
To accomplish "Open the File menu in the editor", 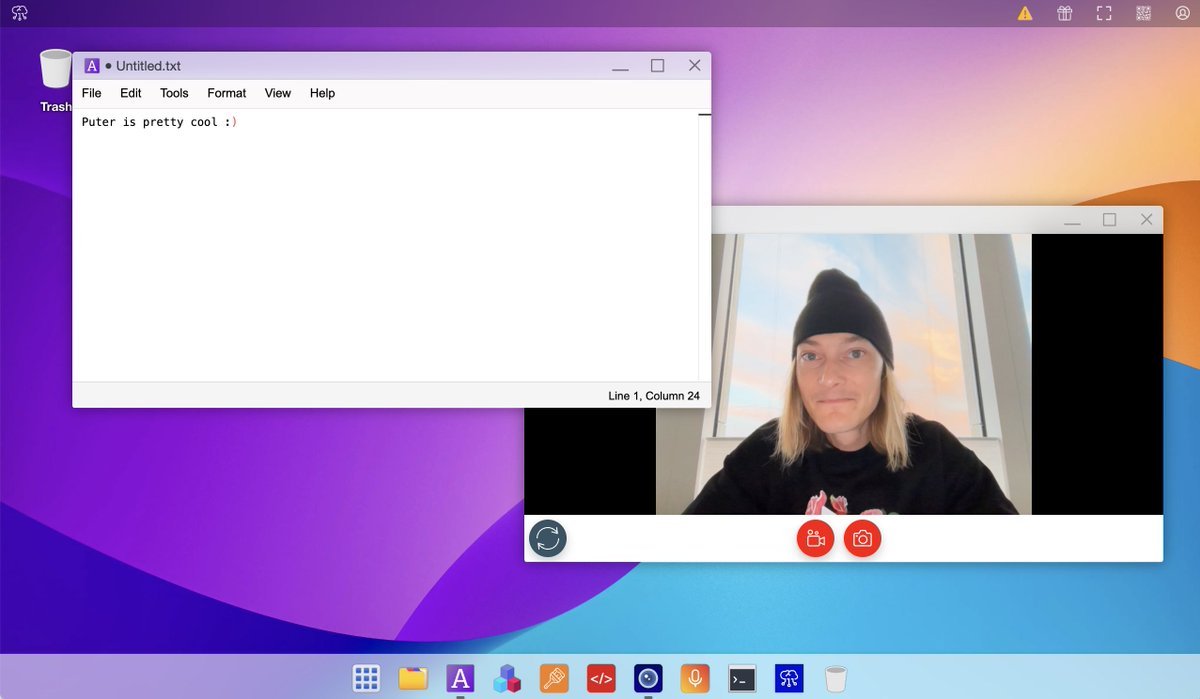I will (91, 93).
